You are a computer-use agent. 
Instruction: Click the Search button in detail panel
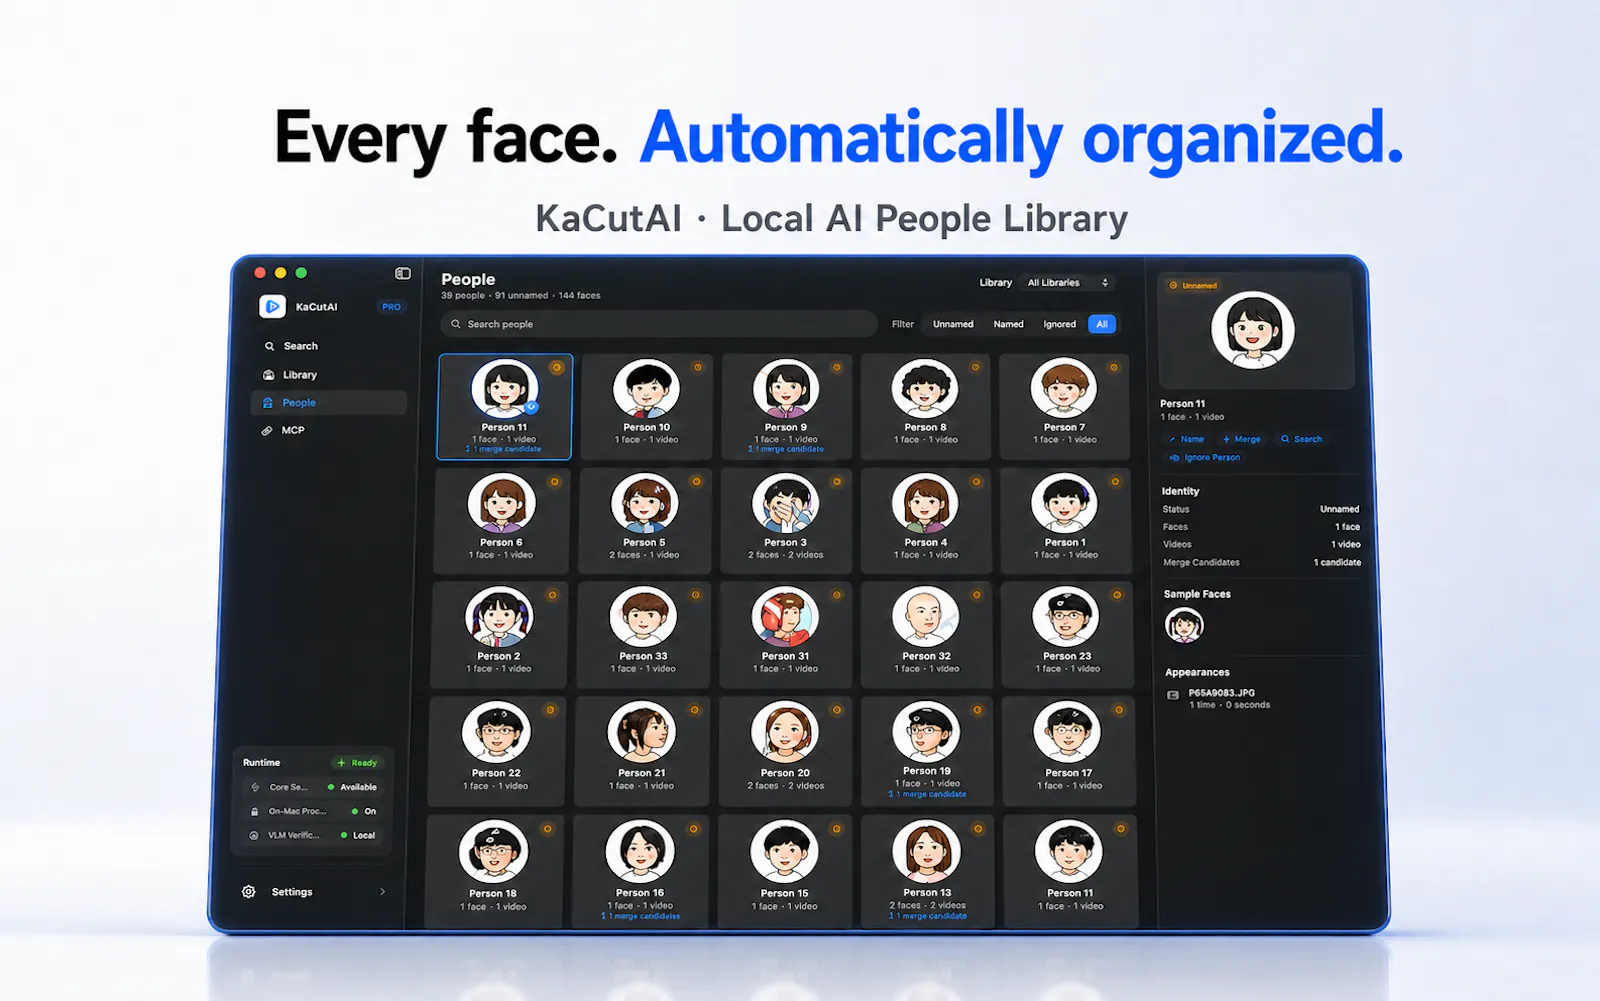pos(1301,439)
